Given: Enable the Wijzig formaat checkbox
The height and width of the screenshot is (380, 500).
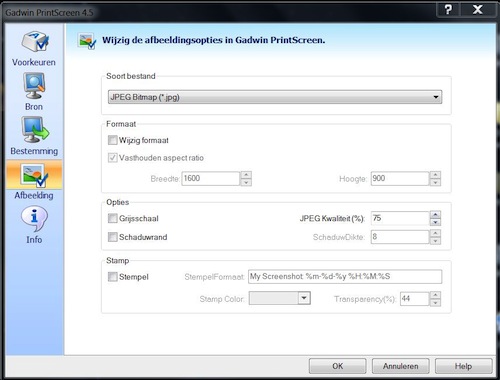Looking at the screenshot, I should [x=113, y=140].
